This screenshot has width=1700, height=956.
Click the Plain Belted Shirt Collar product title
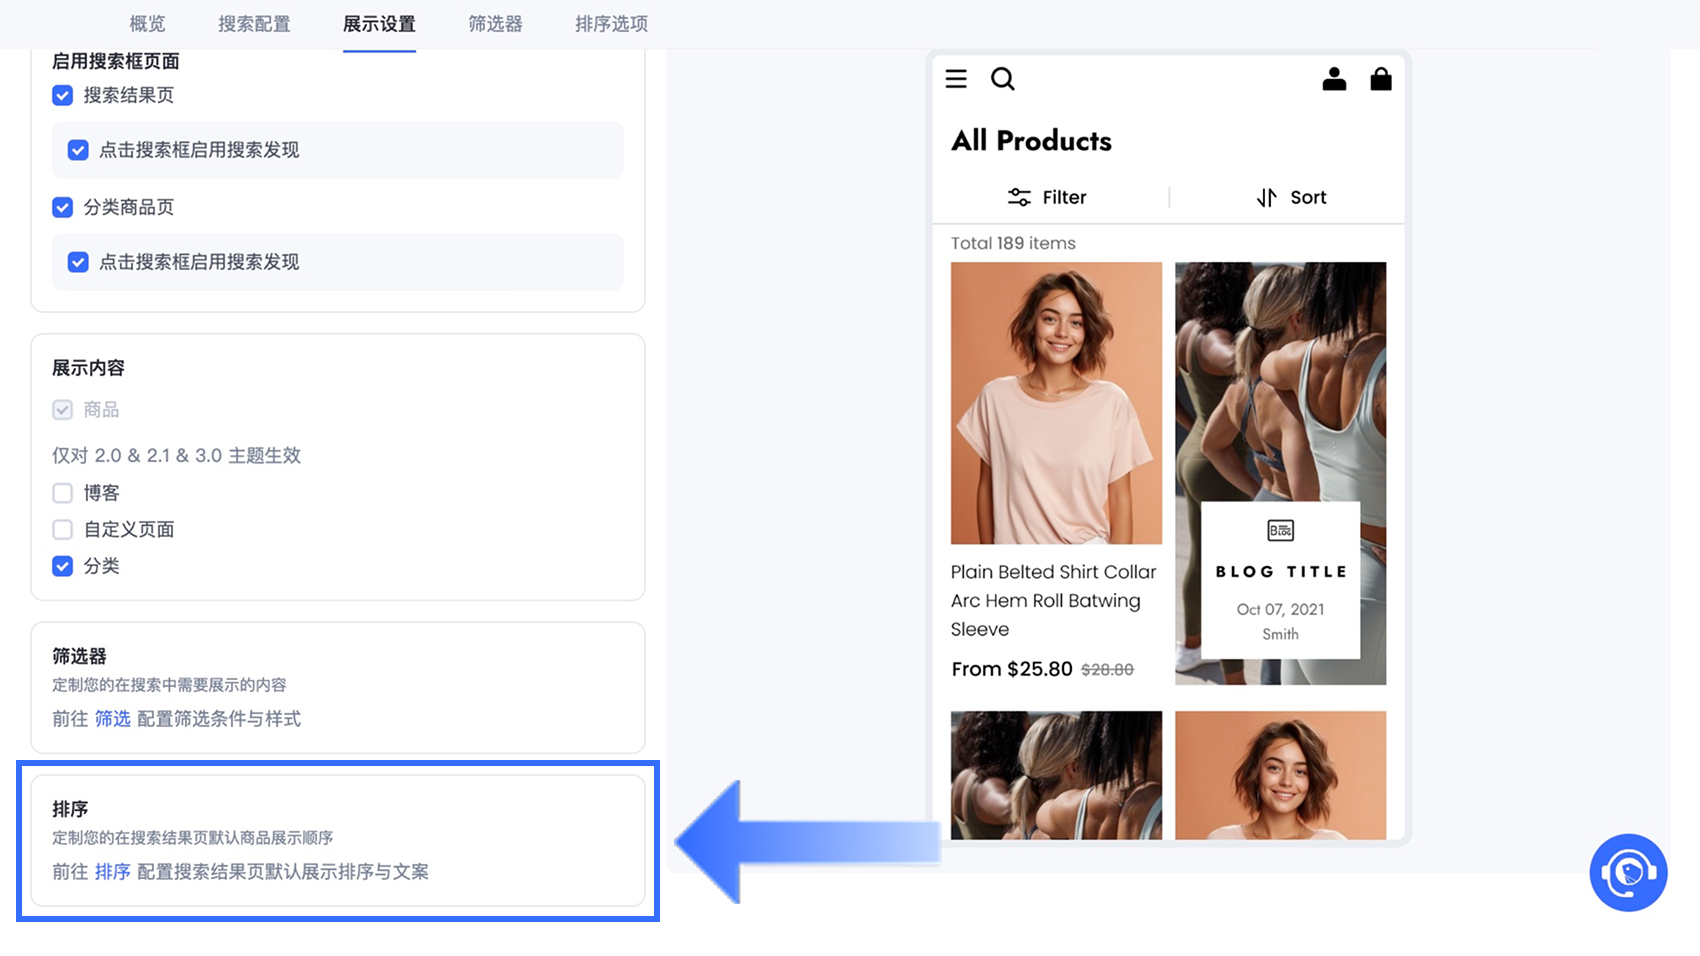point(1054,600)
